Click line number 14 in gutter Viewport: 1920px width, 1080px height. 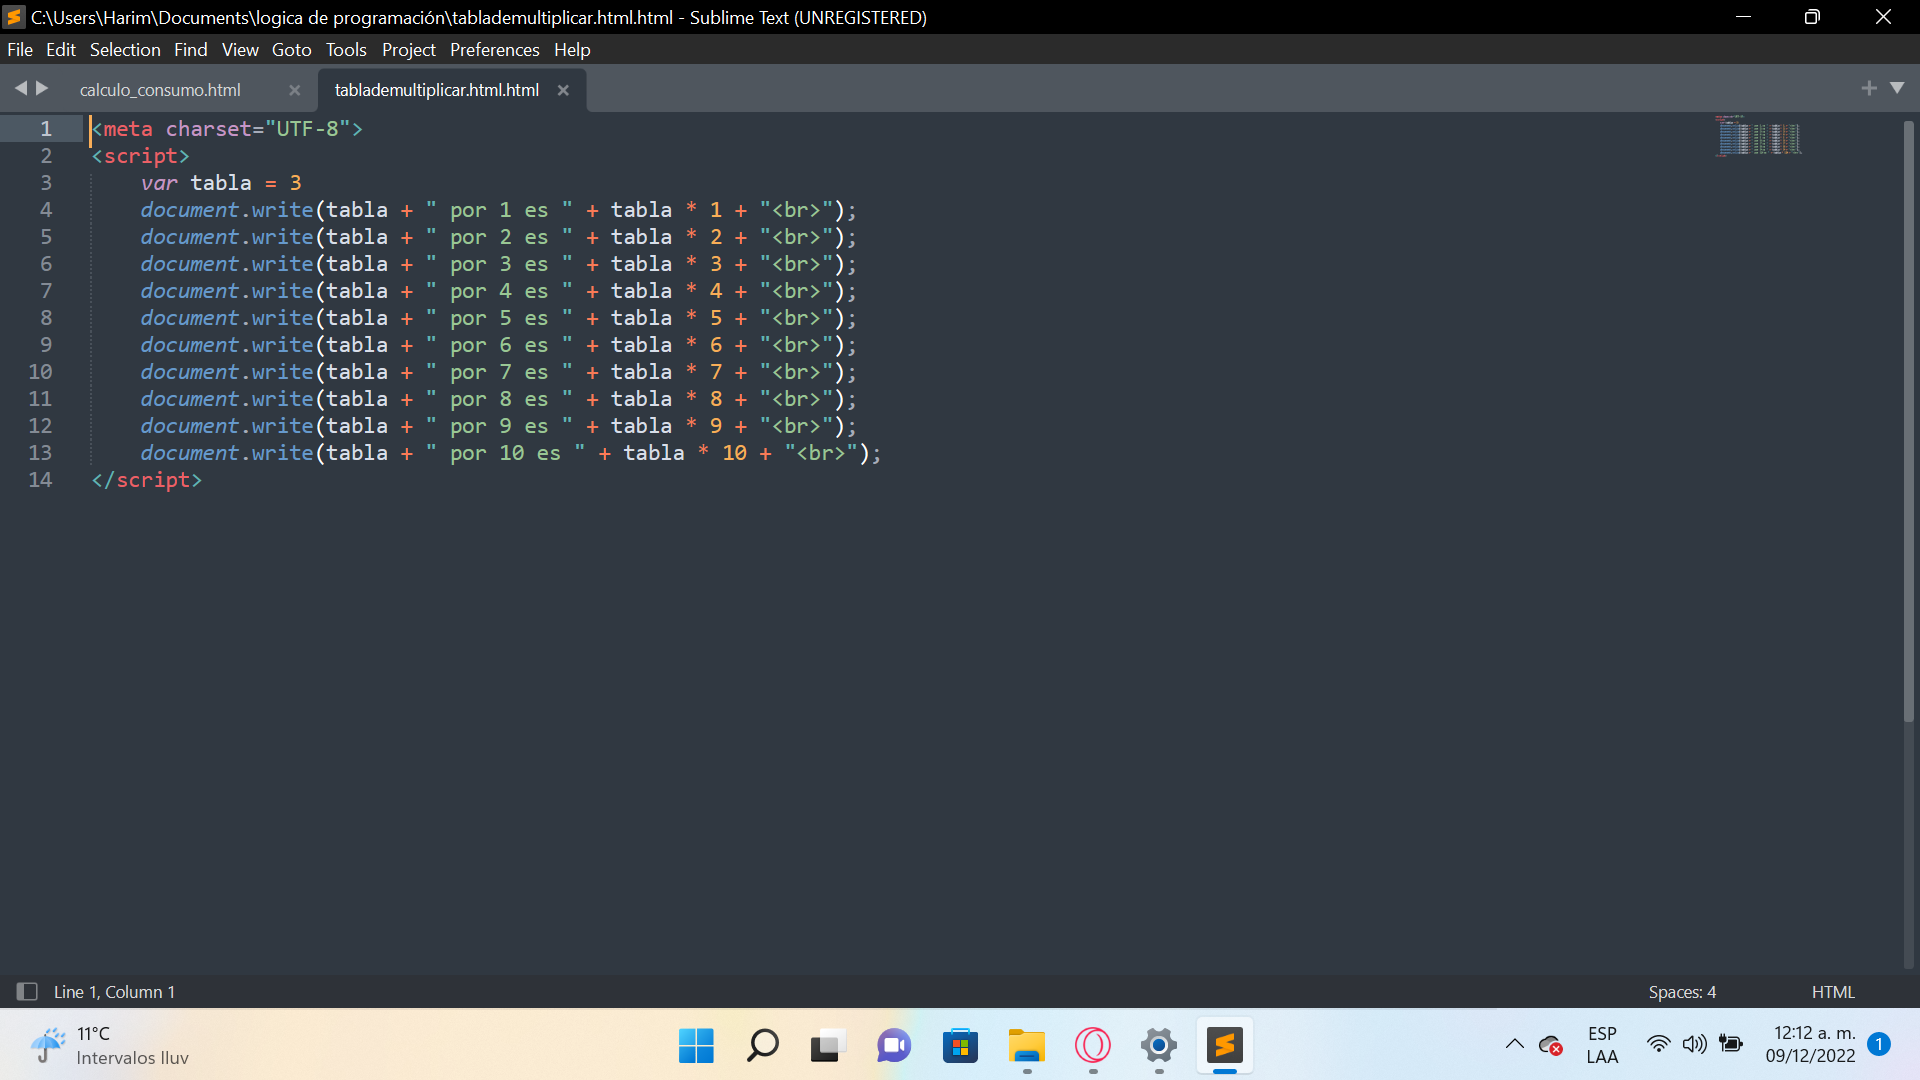click(x=40, y=480)
